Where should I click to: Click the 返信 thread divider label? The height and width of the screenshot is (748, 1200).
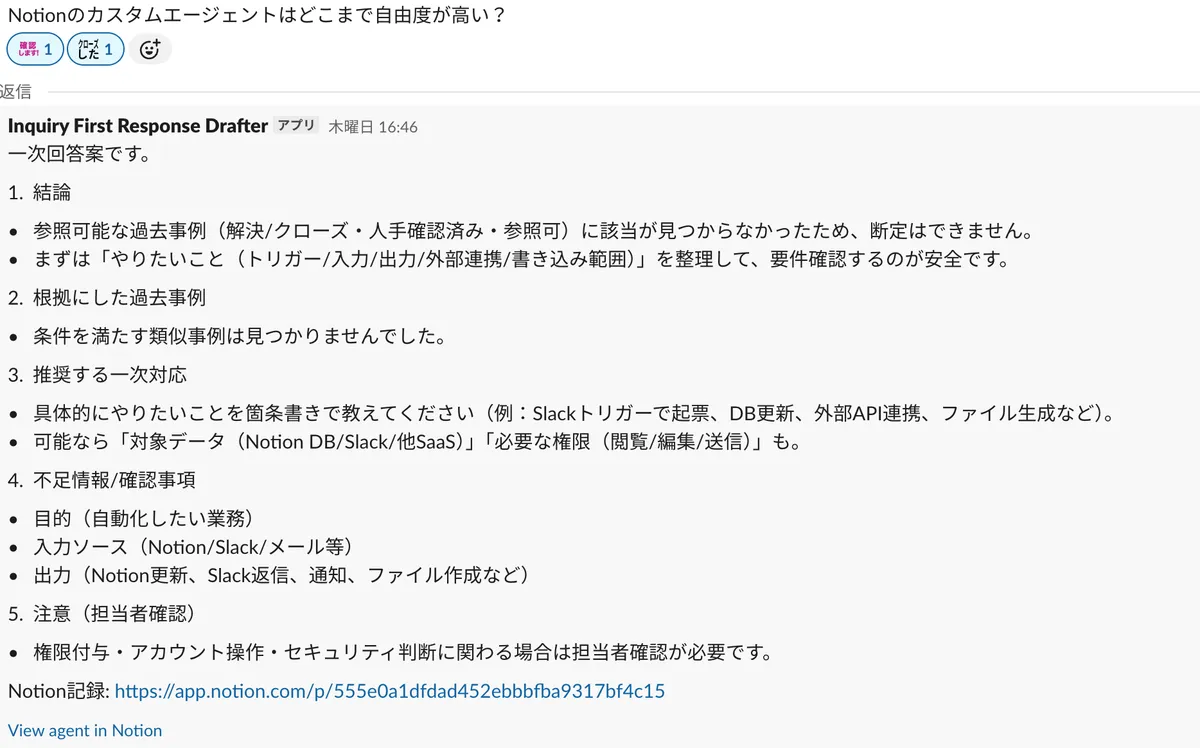click(x=16, y=91)
